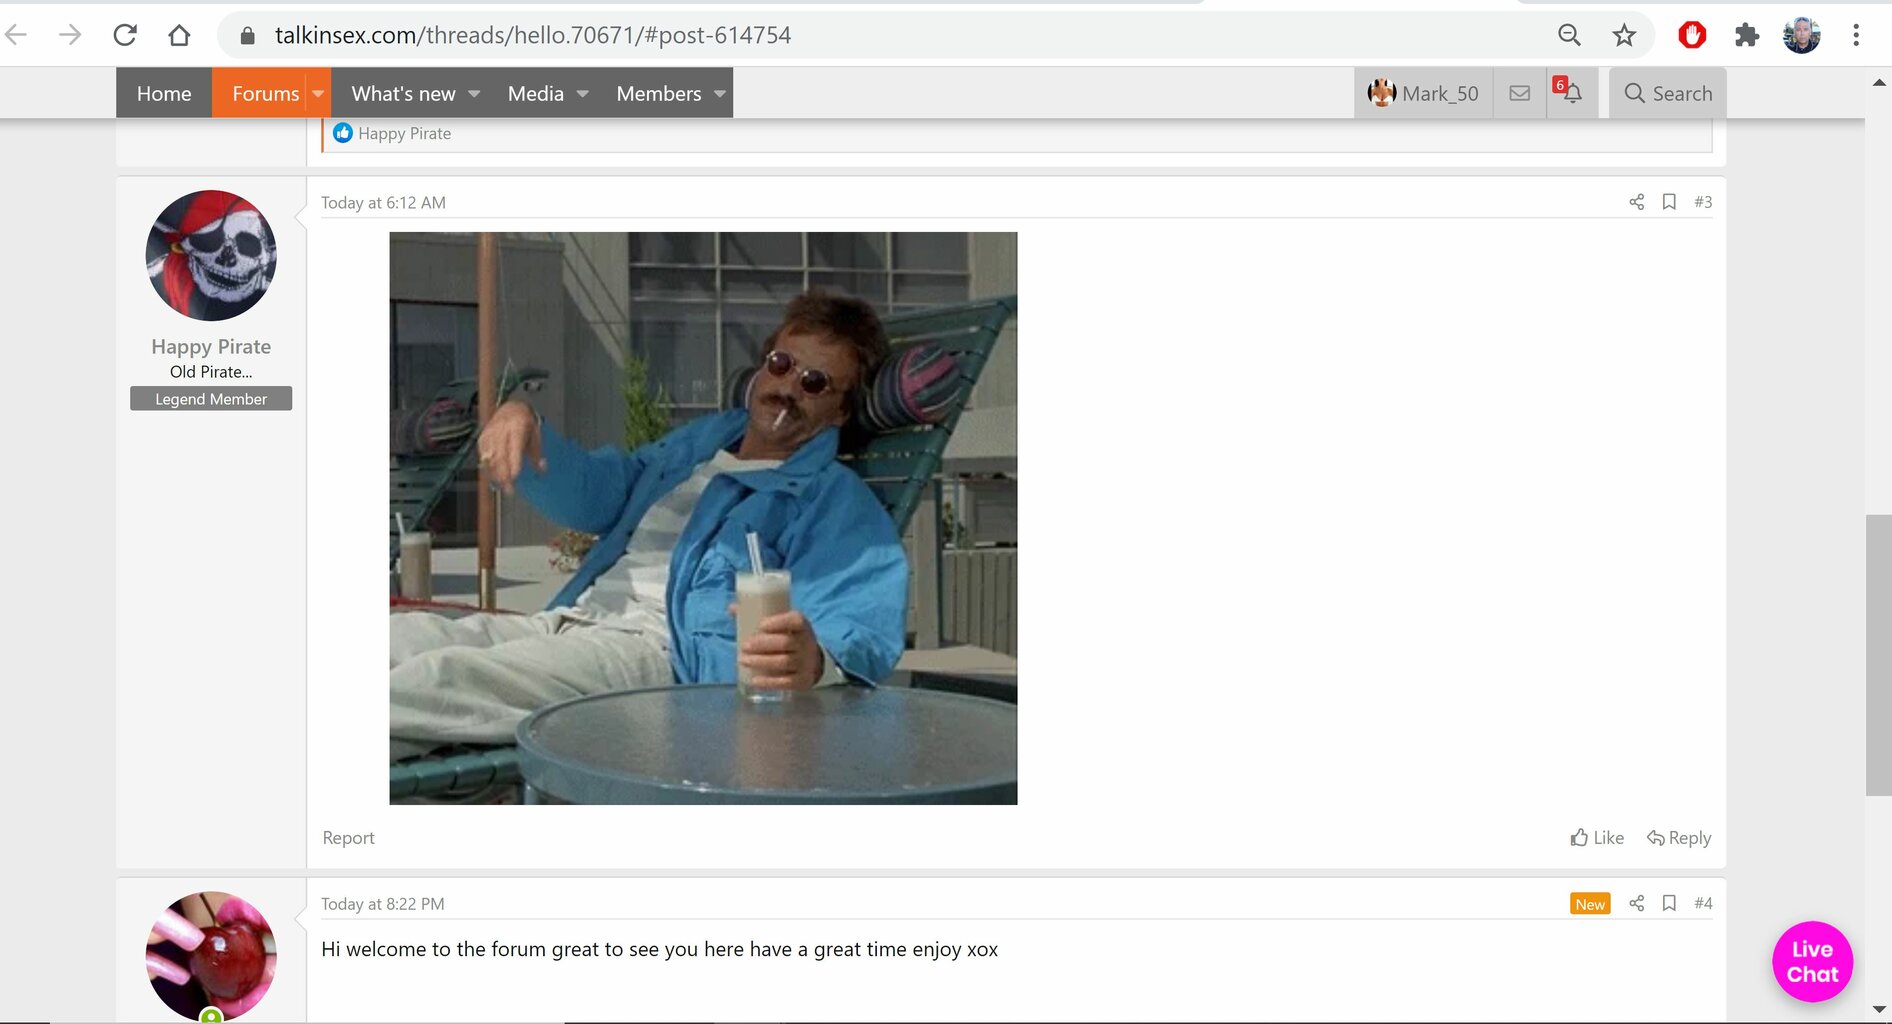Click the browser reload page icon
1892x1024 pixels.
[x=125, y=35]
